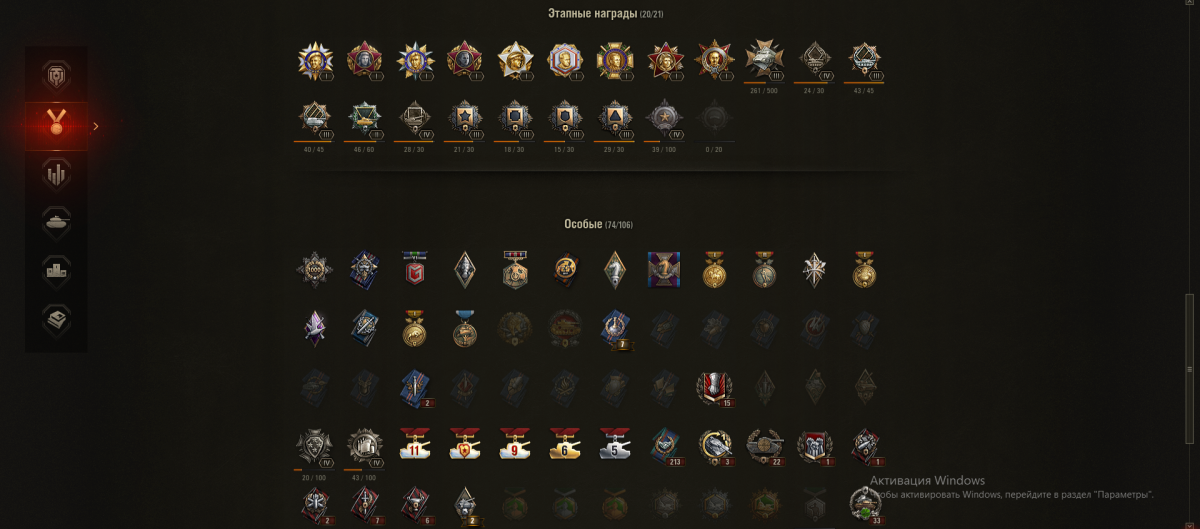The width and height of the screenshot is (1200, 529).
Task: Expand the sidebar using the chevron arrow
Action: 96,126
